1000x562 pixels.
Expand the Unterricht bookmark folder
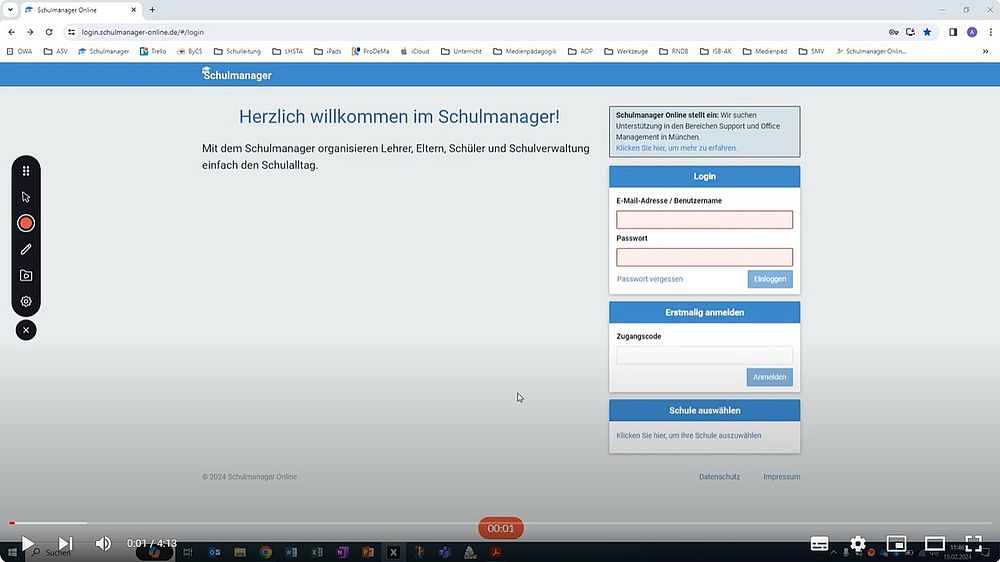pyautogui.click(x=461, y=51)
